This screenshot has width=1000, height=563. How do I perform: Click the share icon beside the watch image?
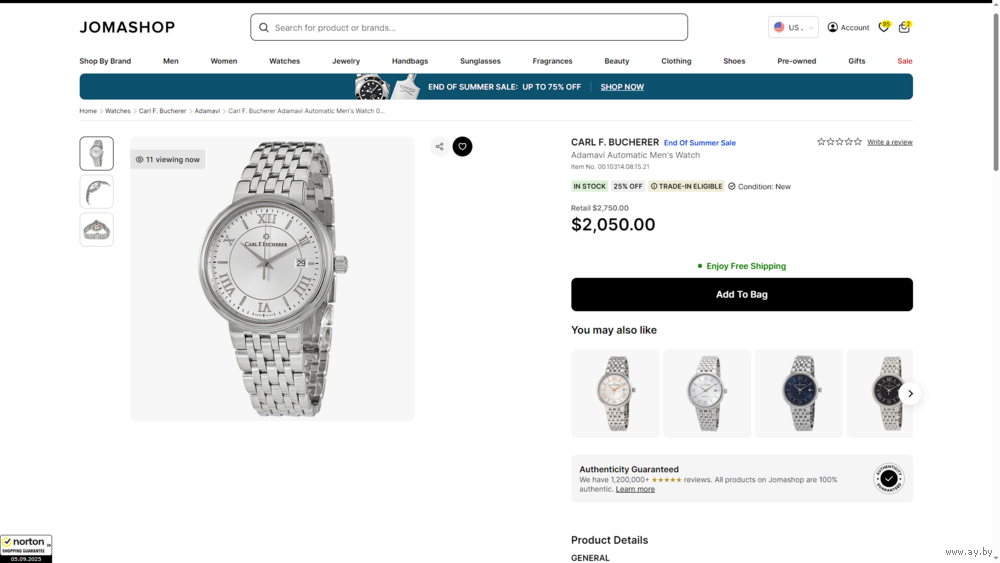(439, 147)
